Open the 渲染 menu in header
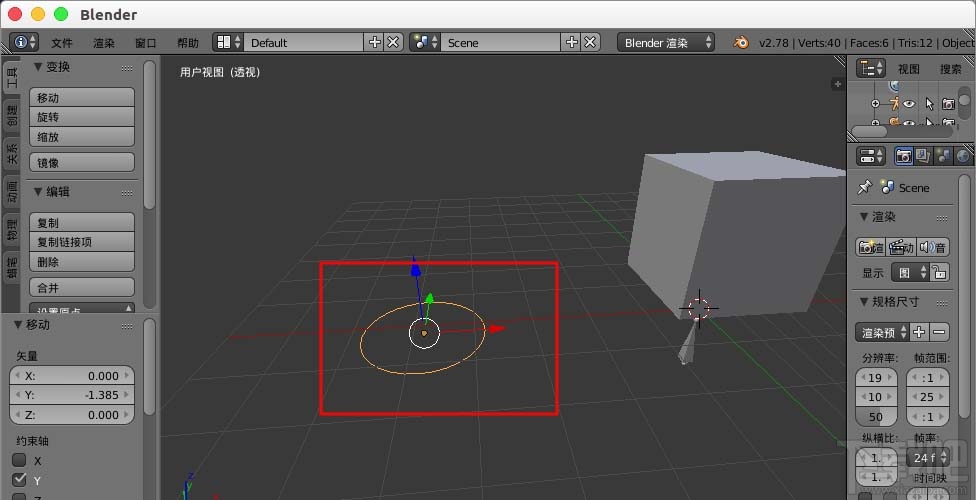Viewport: 976px width, 500px height. coord(104,43)
